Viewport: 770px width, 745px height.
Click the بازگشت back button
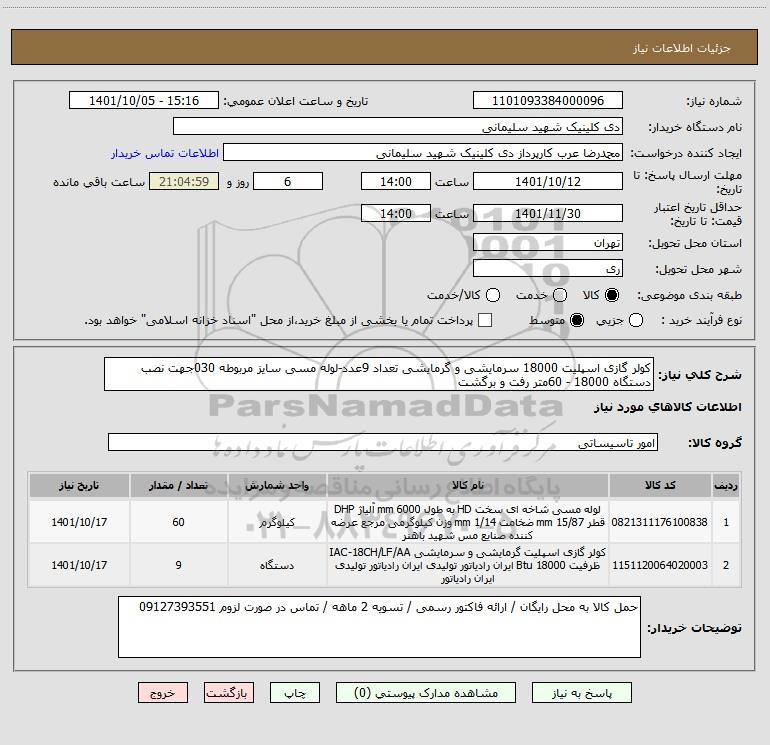click(x=229, y=692)
